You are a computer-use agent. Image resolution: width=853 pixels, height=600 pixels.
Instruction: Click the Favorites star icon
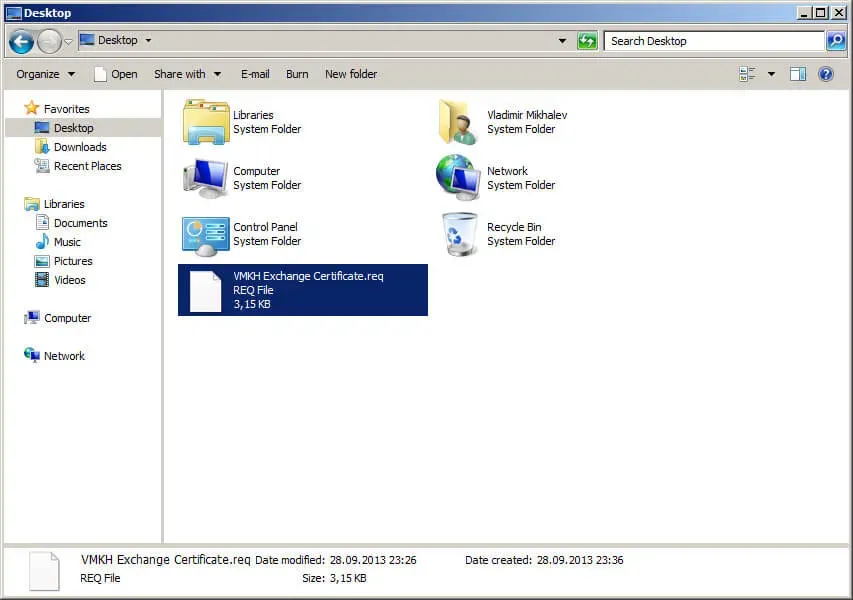coord(32,108)
